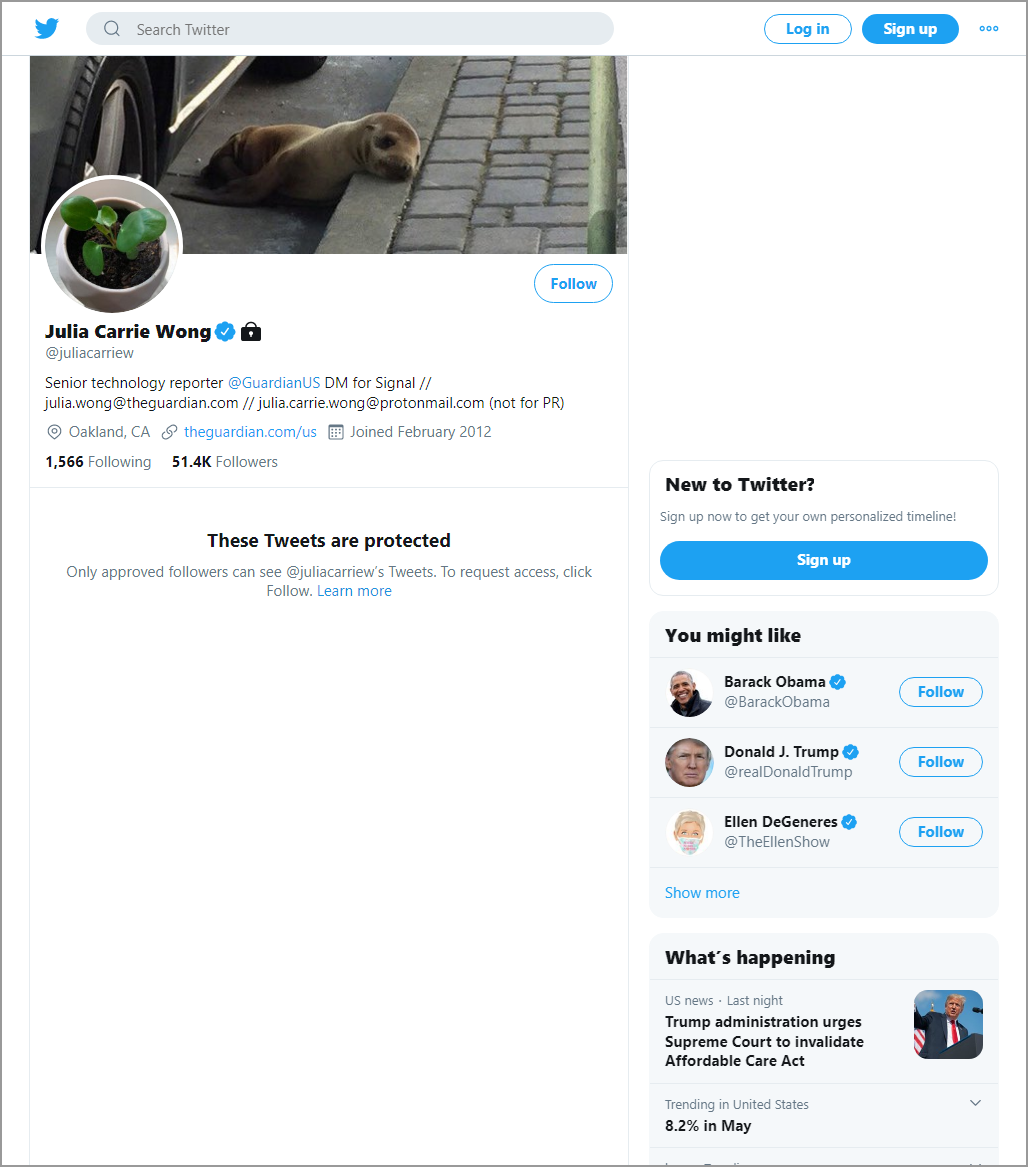
Task: Focus the Search Twitter input field
Action: (350, 29)
